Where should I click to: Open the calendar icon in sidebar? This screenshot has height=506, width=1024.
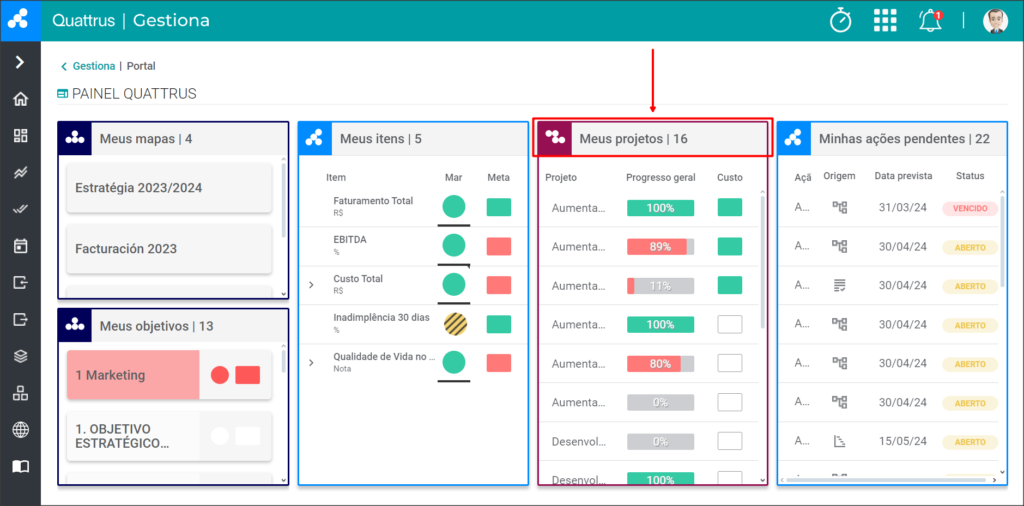[20, 246]
